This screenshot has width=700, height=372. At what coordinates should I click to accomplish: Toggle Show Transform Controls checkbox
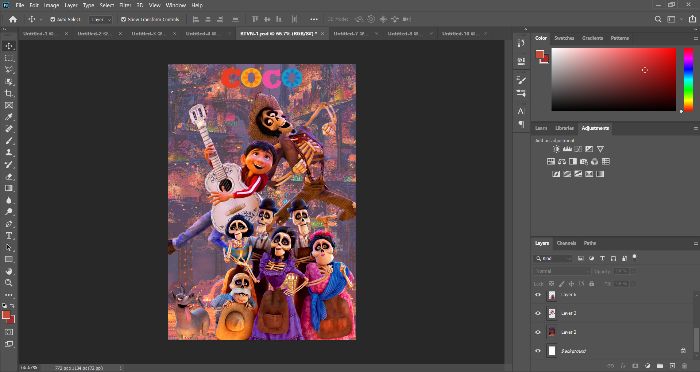point(123,20)
